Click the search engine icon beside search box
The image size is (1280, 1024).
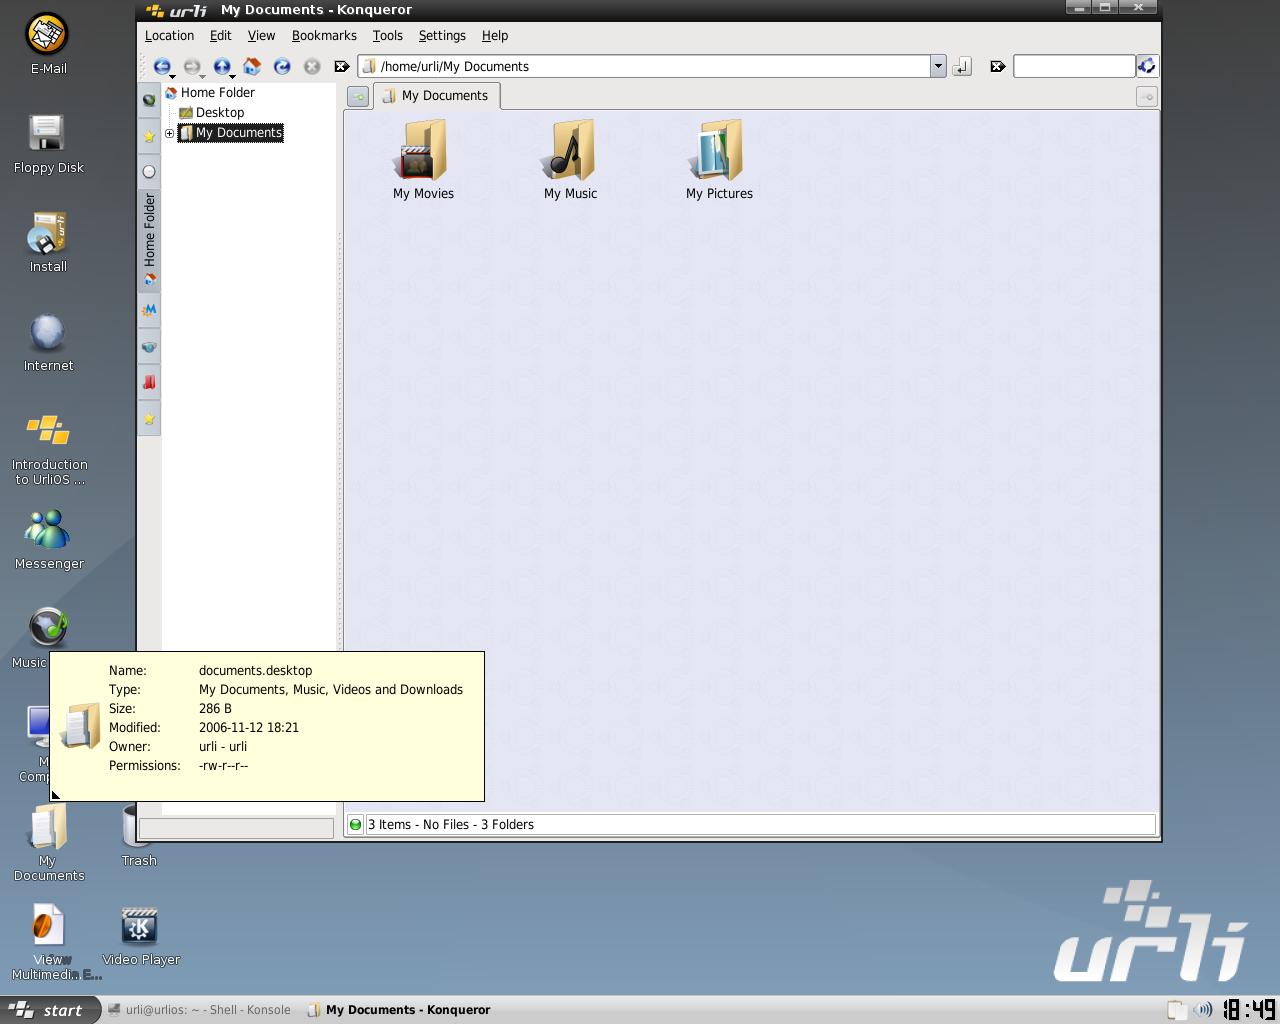tap(1147, 66)
